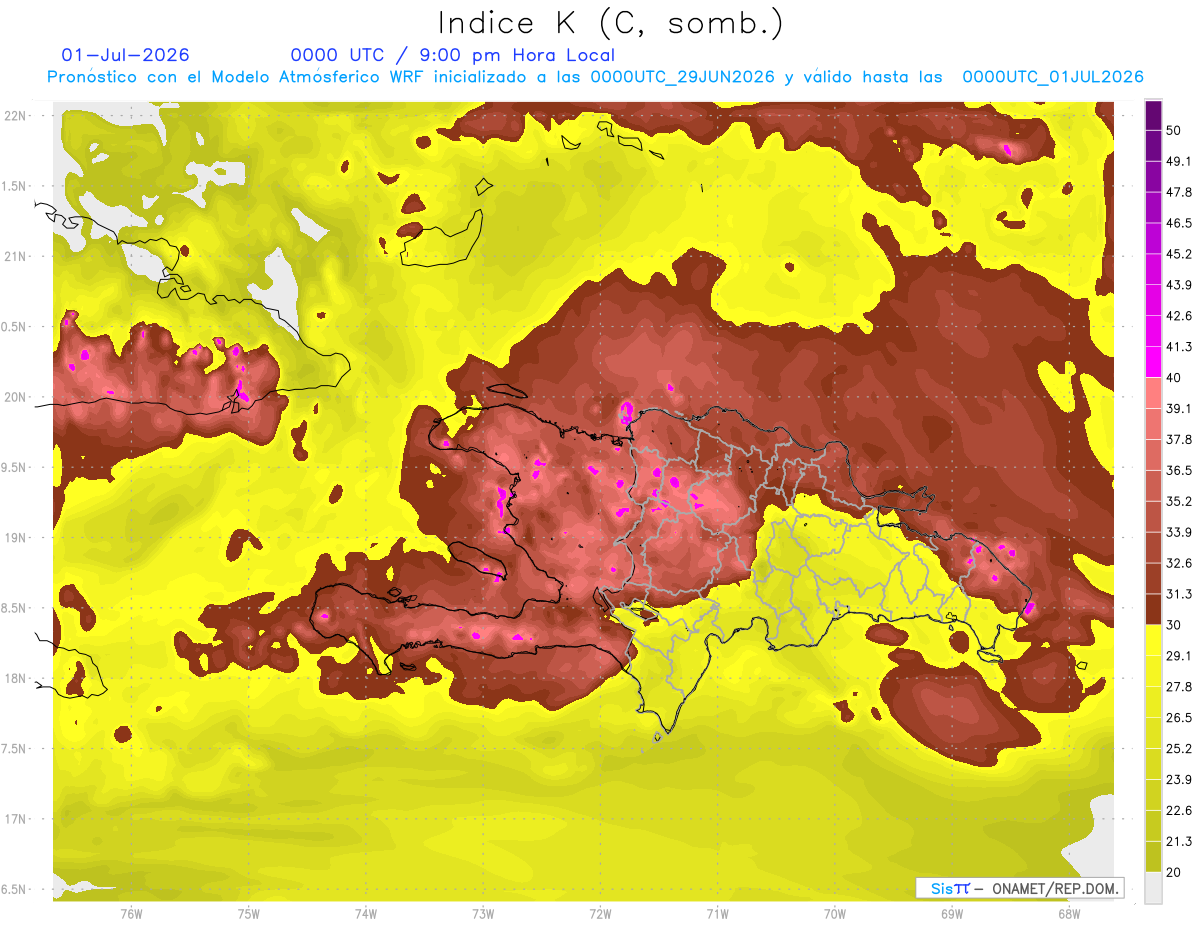Click the color scale value "49.1"
The image size is (1200, 927).
[x=1179, y=161]
